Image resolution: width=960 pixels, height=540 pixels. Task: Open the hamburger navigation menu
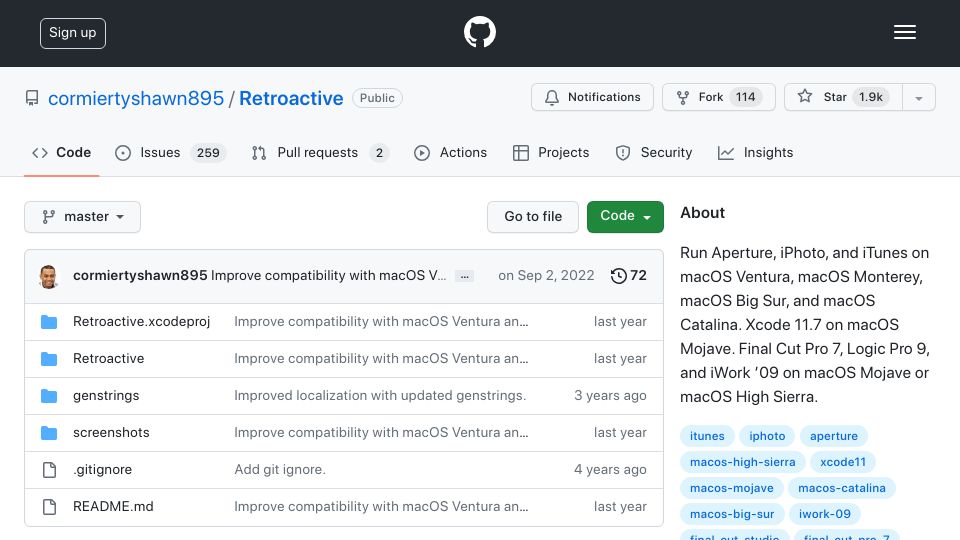click(x=904, y=32)
